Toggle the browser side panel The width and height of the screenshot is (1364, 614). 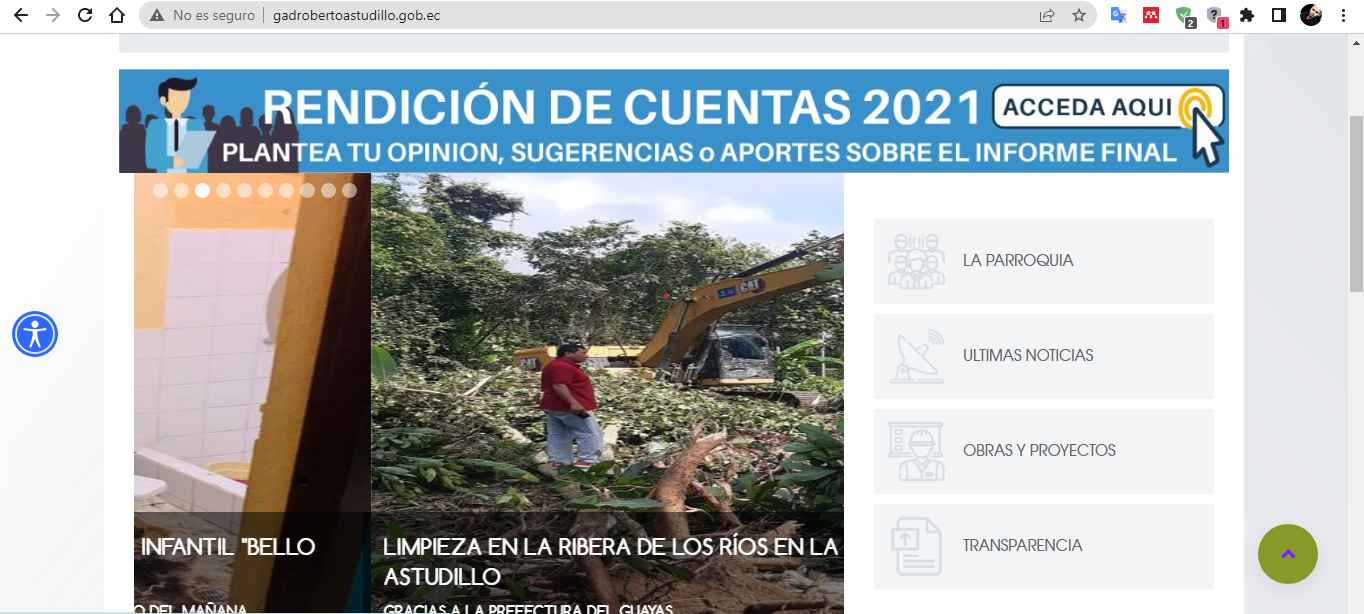click(1278, 15)
